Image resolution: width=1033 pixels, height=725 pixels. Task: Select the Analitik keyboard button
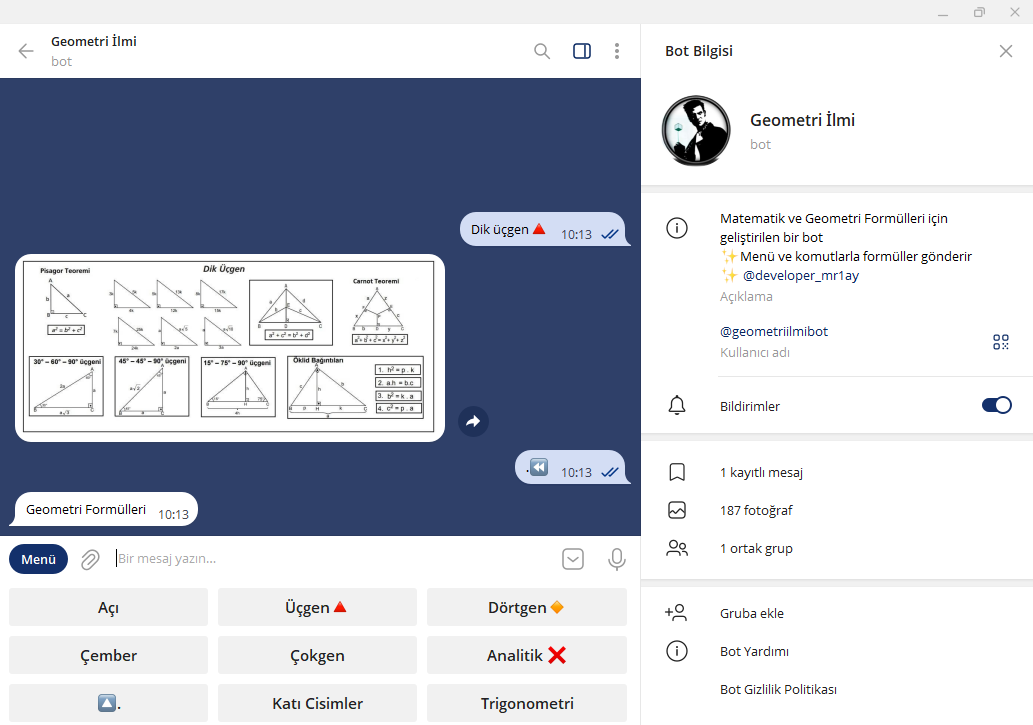click(526, 655)
